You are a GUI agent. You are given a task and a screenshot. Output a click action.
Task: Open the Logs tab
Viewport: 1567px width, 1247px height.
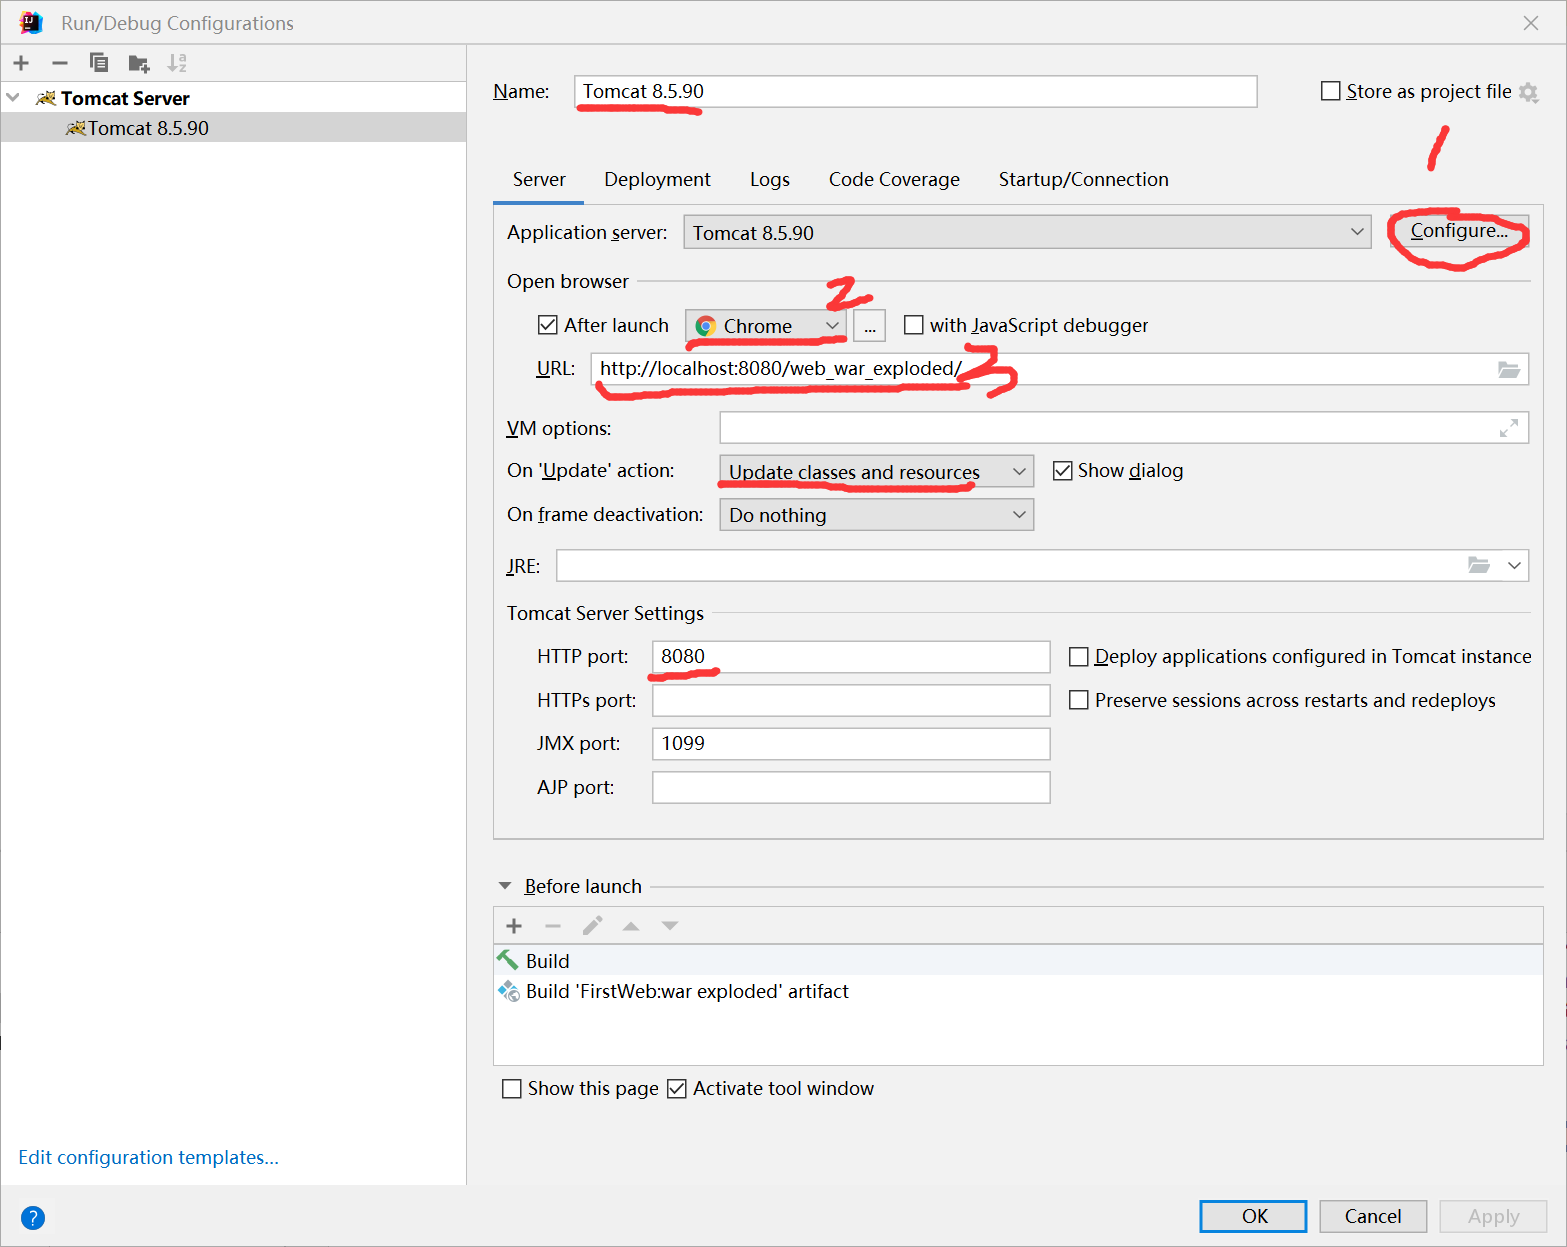tap(770, 180)
